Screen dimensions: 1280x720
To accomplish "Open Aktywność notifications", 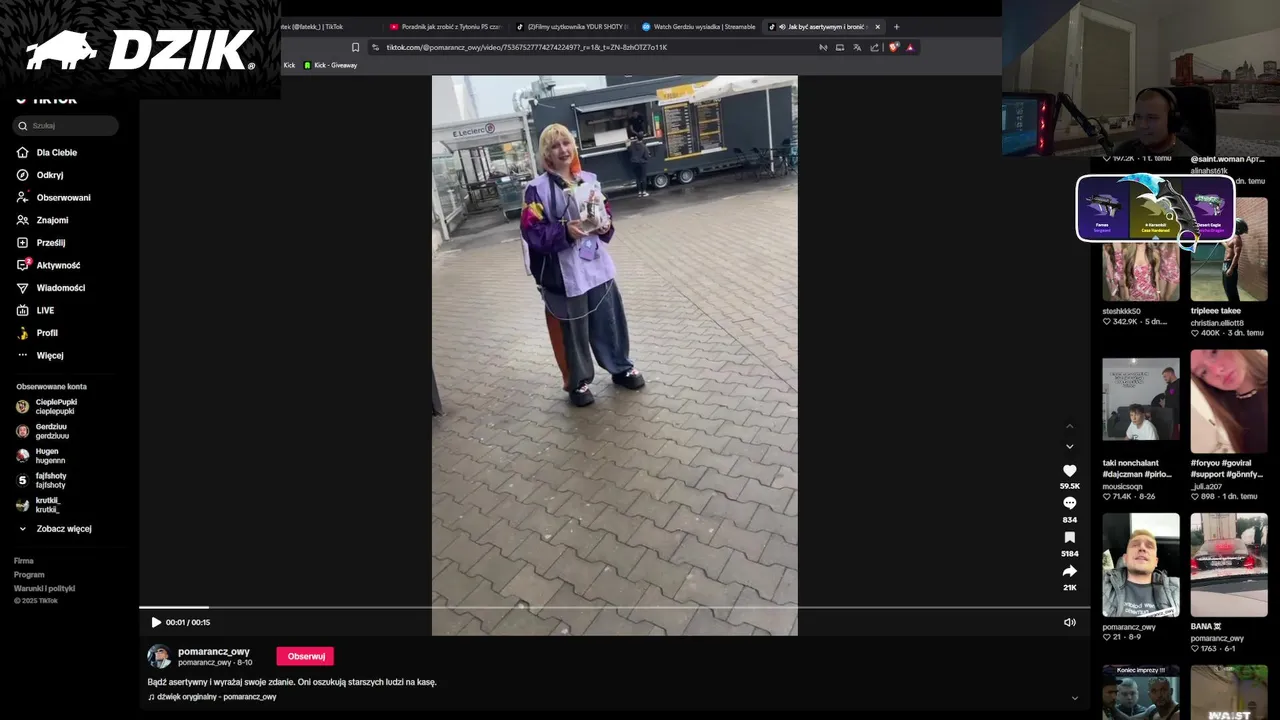I will (x=58, y=265).
